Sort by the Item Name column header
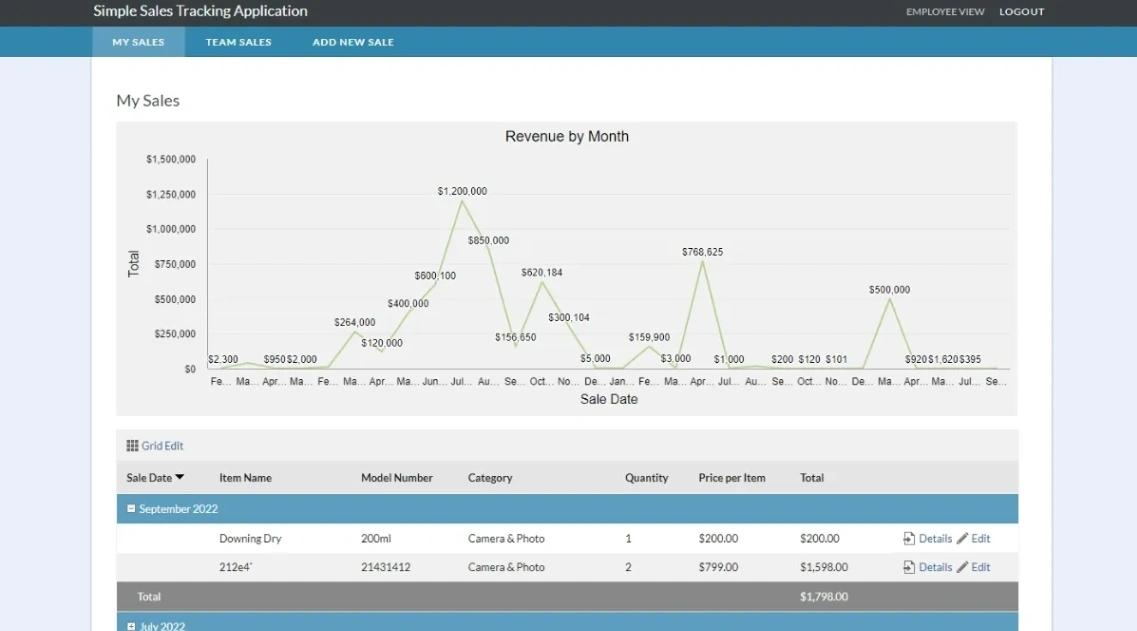1137x631 pixels. [245, 478]
